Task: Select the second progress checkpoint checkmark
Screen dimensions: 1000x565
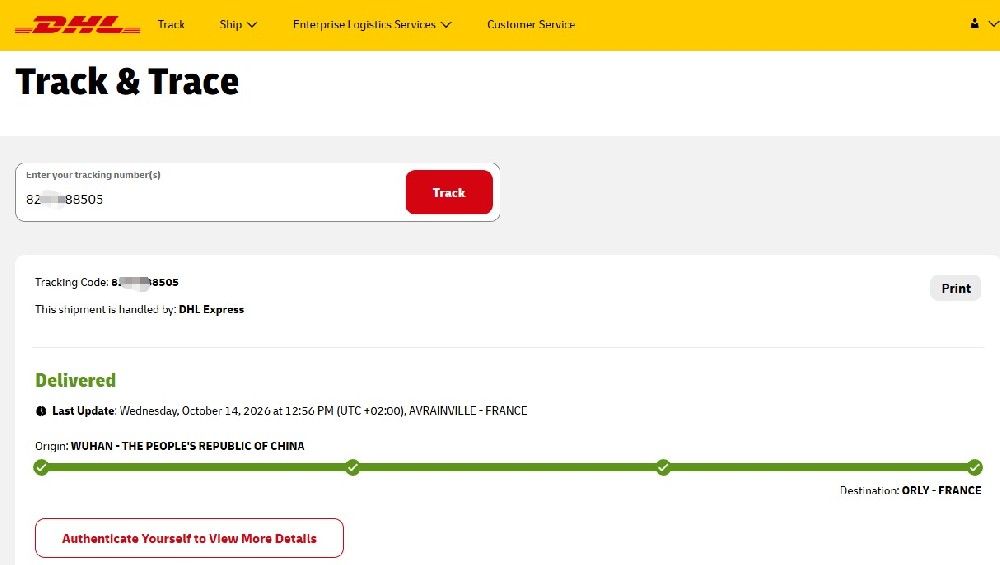Action: (353, 467)
